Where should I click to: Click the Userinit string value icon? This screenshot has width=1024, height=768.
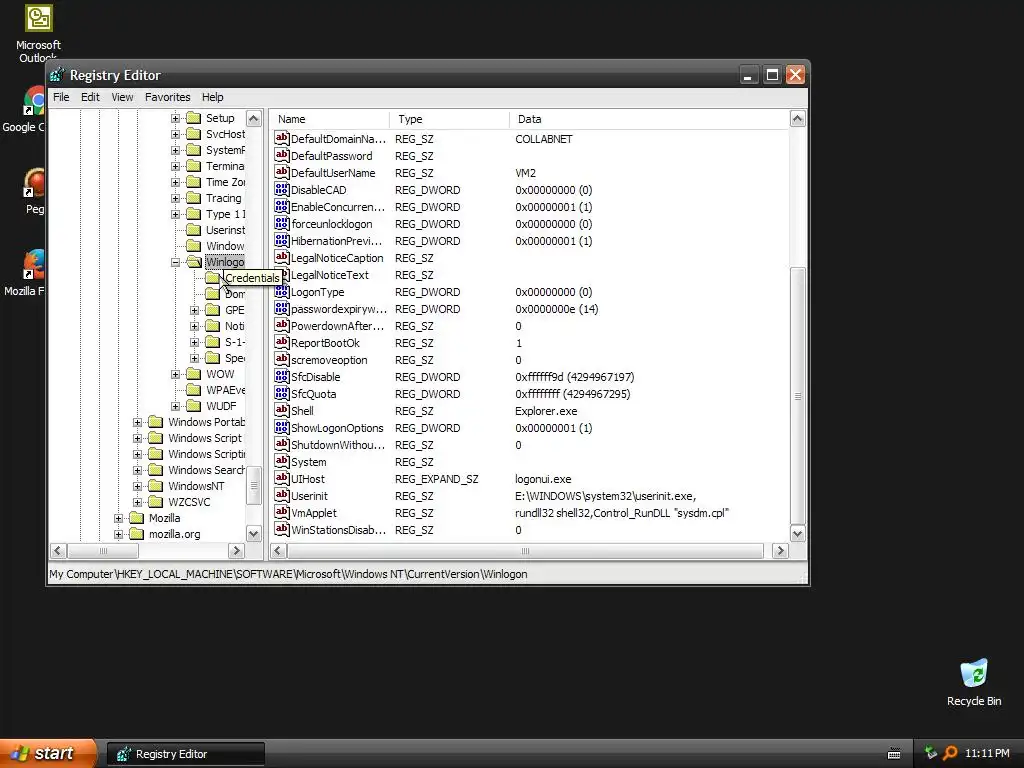[281, 495]
